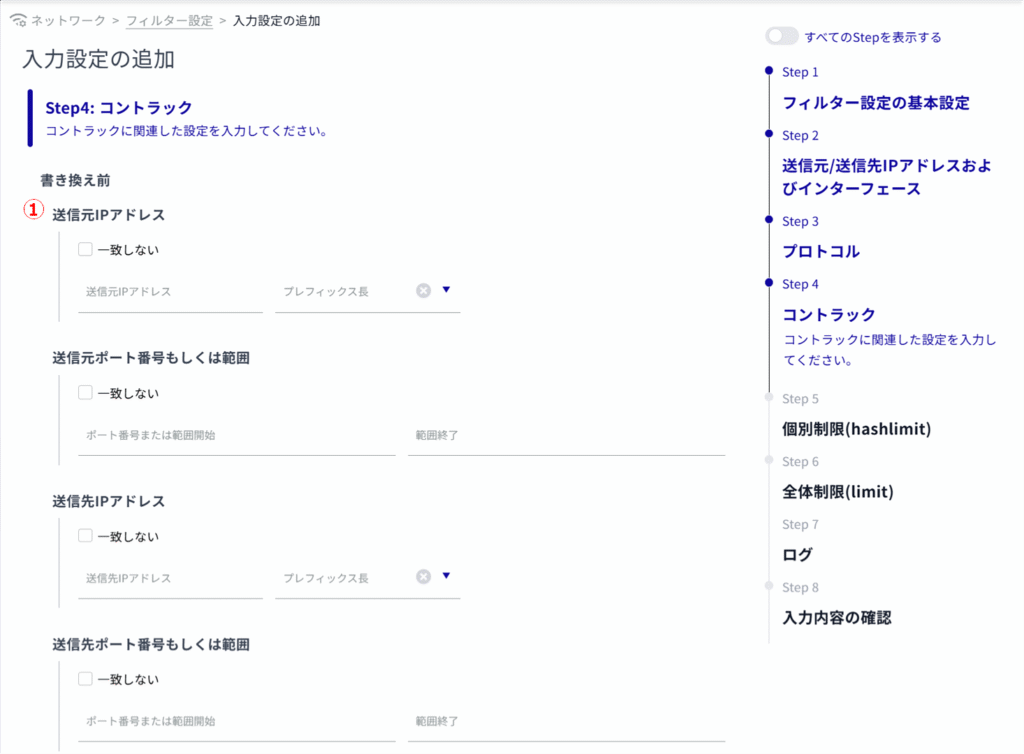Click the Step 1 timeline dot
The image size is (1024, 754).
click(768, 71)
